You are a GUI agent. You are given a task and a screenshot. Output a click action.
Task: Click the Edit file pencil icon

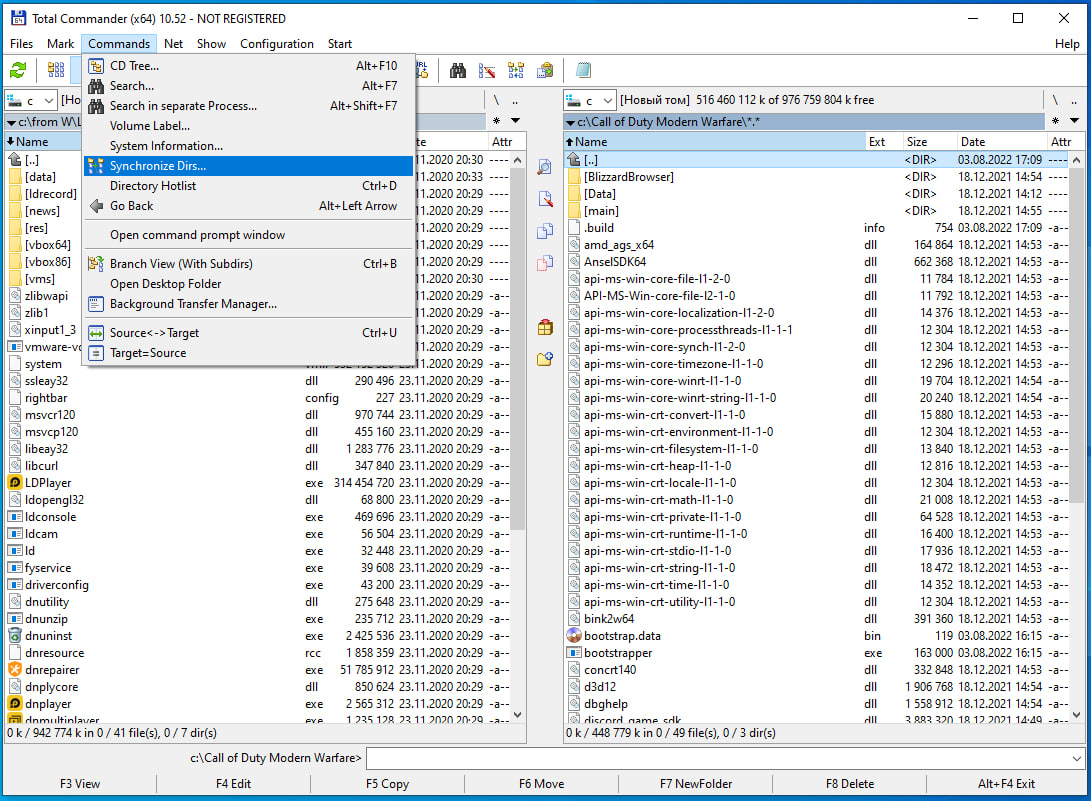coord(545,199)
